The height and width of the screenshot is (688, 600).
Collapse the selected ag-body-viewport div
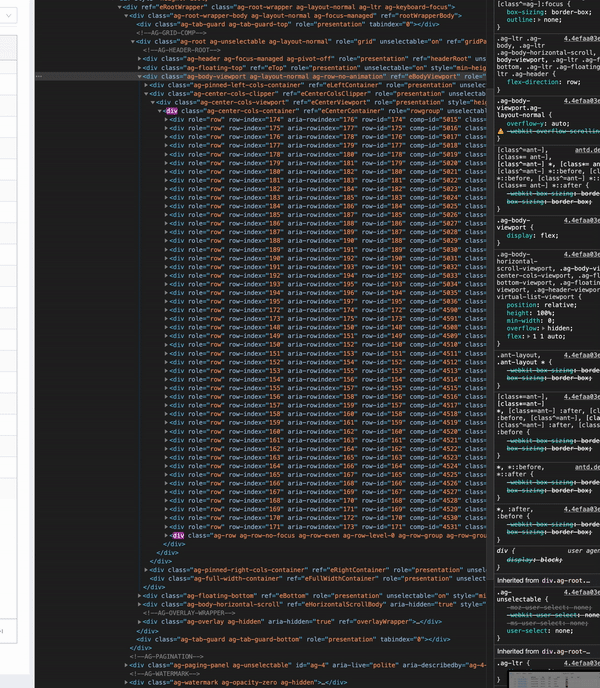coord(140,76)
